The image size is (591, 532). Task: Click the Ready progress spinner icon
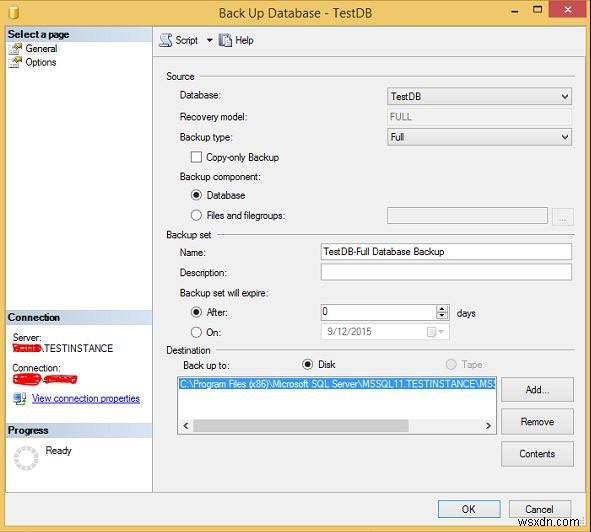[x=26, y=458]
